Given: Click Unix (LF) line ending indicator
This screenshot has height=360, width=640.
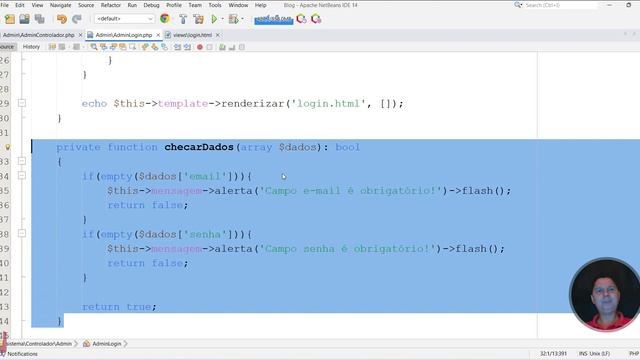Looking at the screenshot, I should (x=599, y=353).
